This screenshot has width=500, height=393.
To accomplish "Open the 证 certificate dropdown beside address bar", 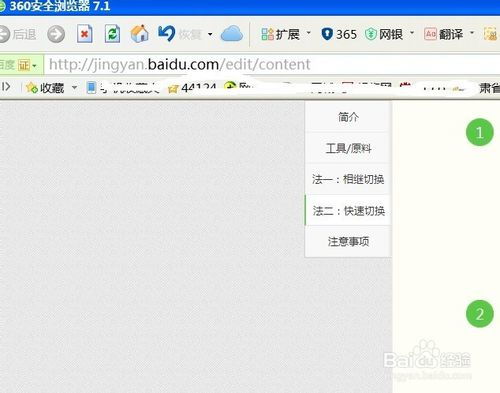I will (27, 65).
